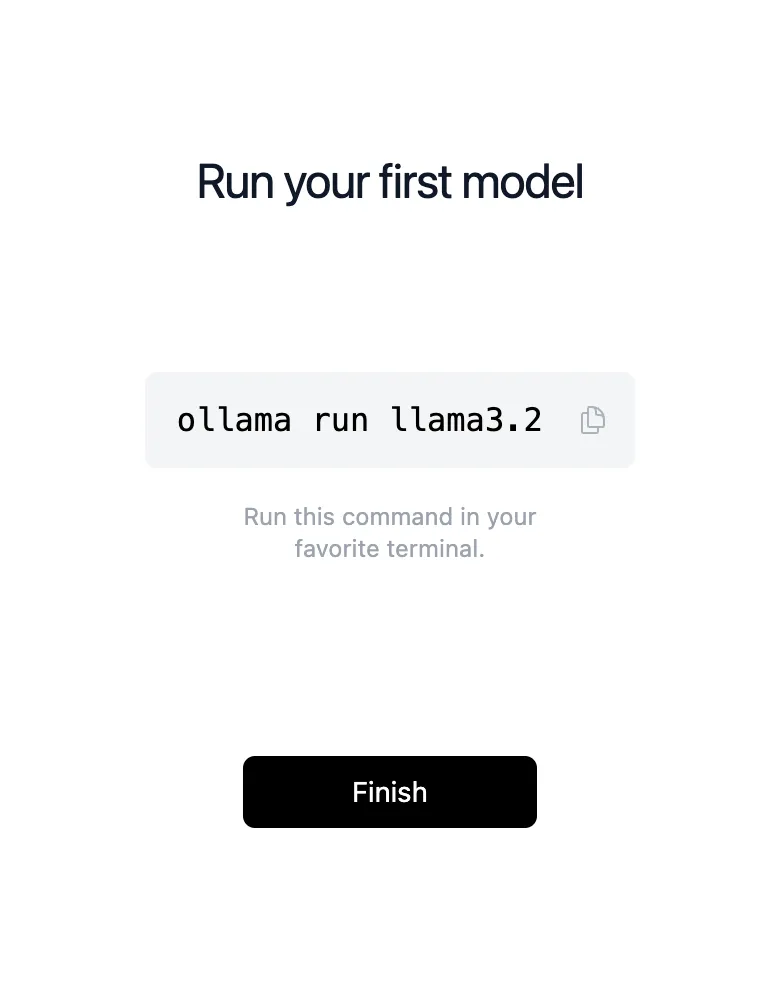
Task: Copy the ollama run command to clipboard
Action: click(593, 420)
